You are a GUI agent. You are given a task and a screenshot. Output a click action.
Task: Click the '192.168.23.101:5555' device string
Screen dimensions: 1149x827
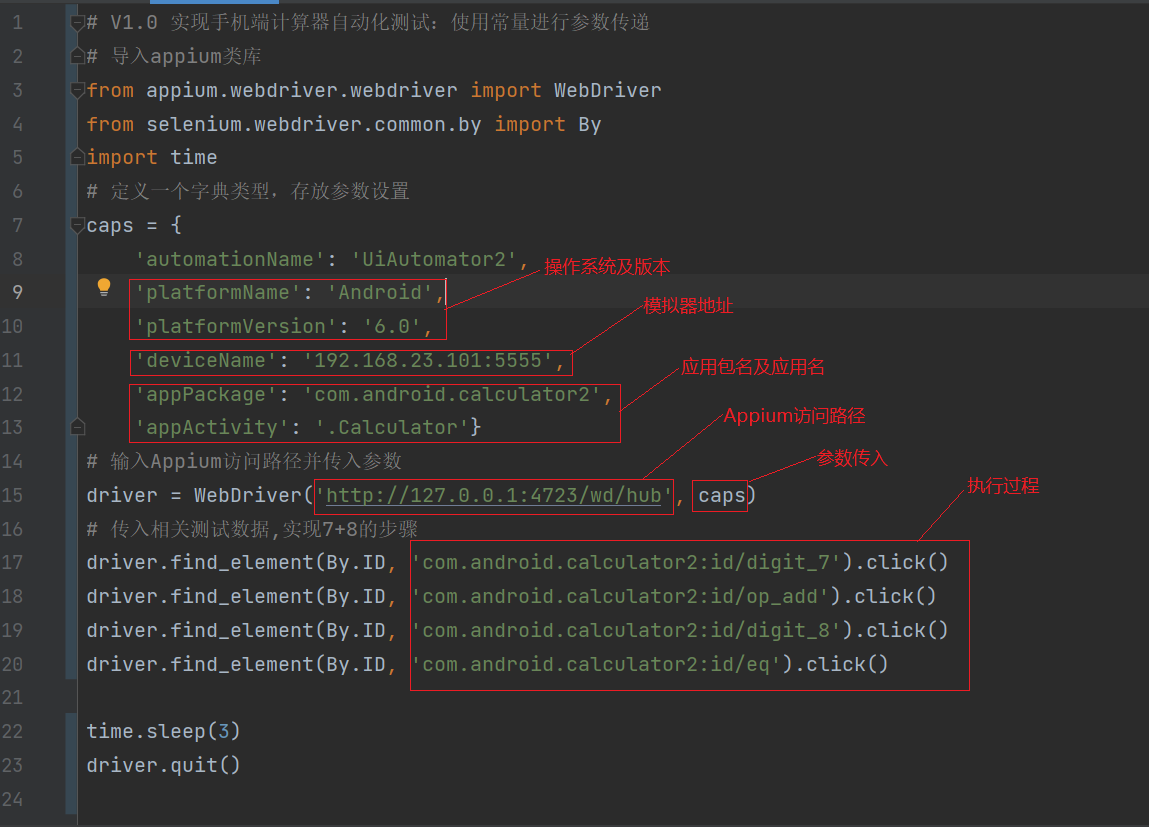427,360
